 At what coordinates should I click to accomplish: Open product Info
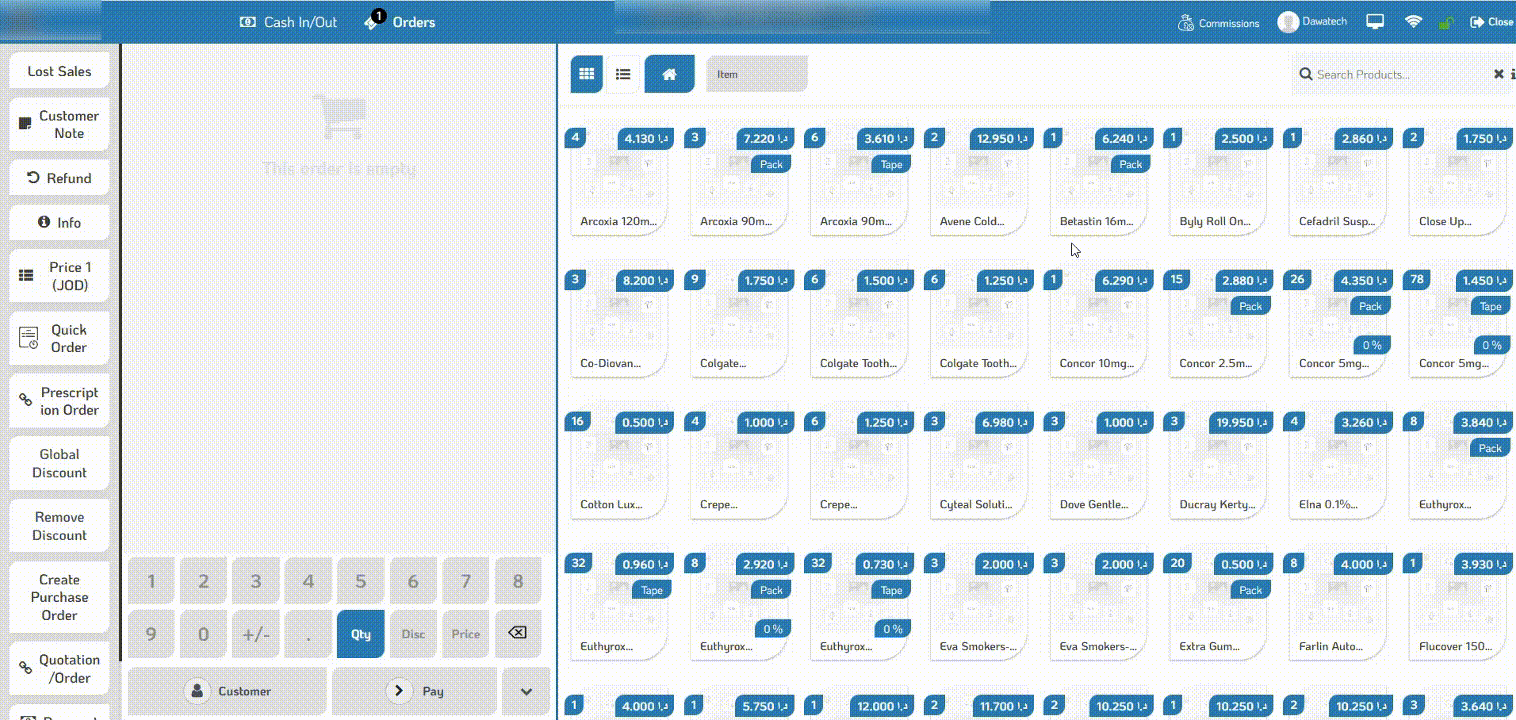tap(59, 222)
